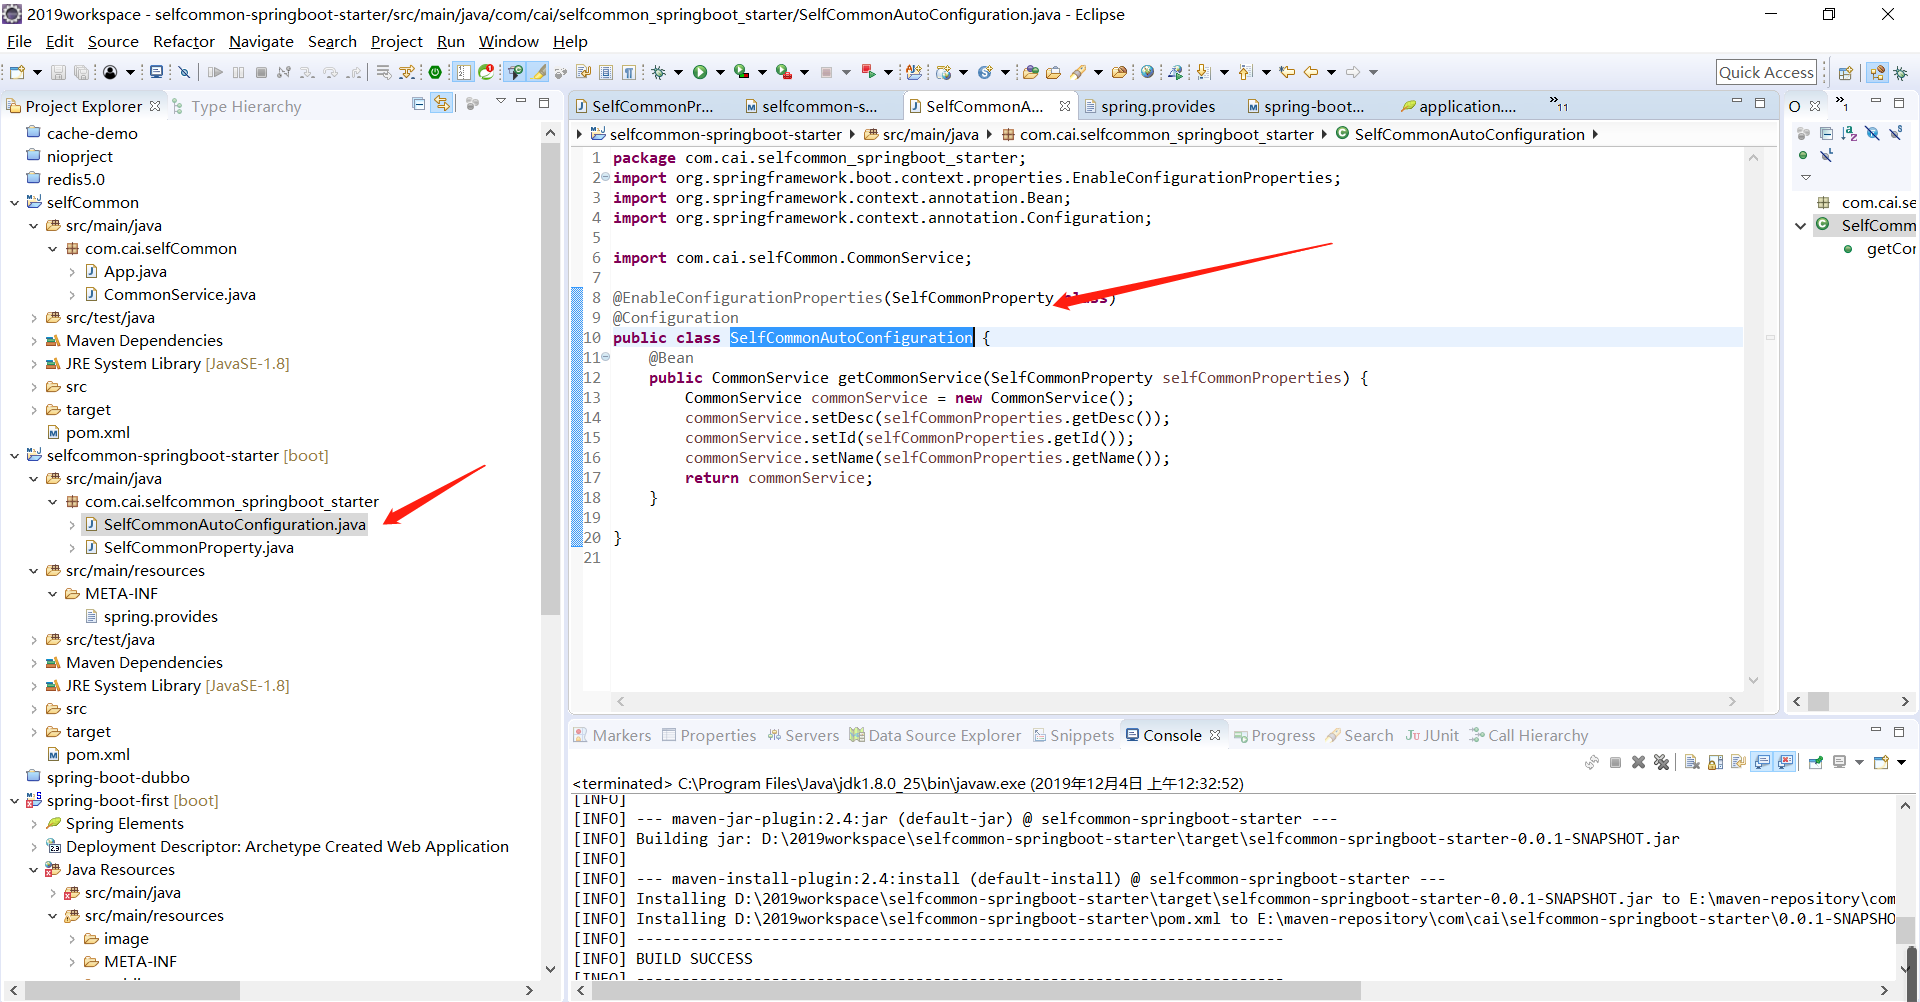
Task: Clear the Console output
Action: pyautogui.click(x=1692, y=762)
